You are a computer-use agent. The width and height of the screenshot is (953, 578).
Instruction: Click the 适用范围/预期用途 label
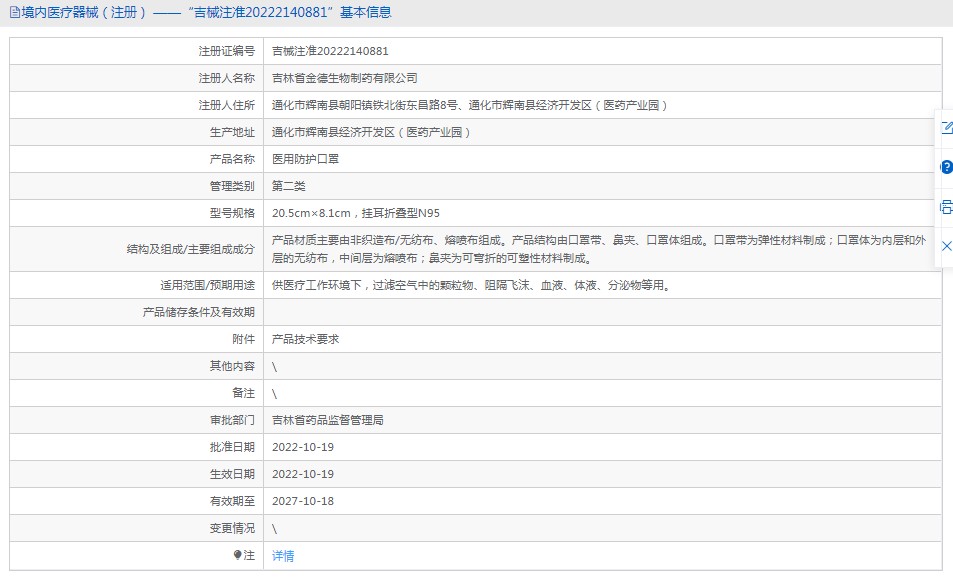coord(207,285)
